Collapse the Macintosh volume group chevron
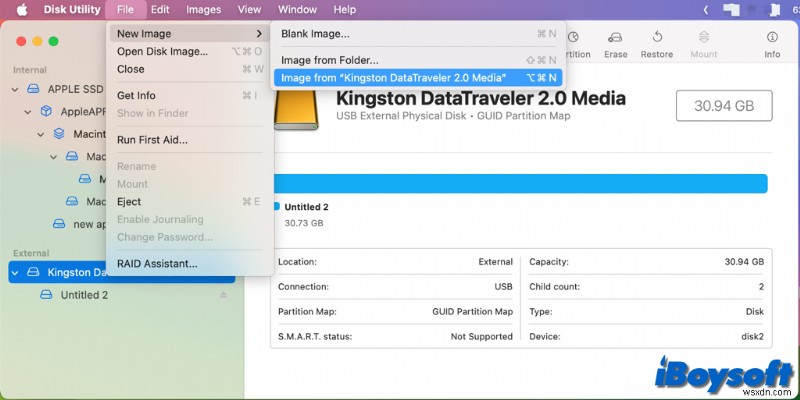The height and width of the screenshot is (400, 800). click(x=41, y=134)
